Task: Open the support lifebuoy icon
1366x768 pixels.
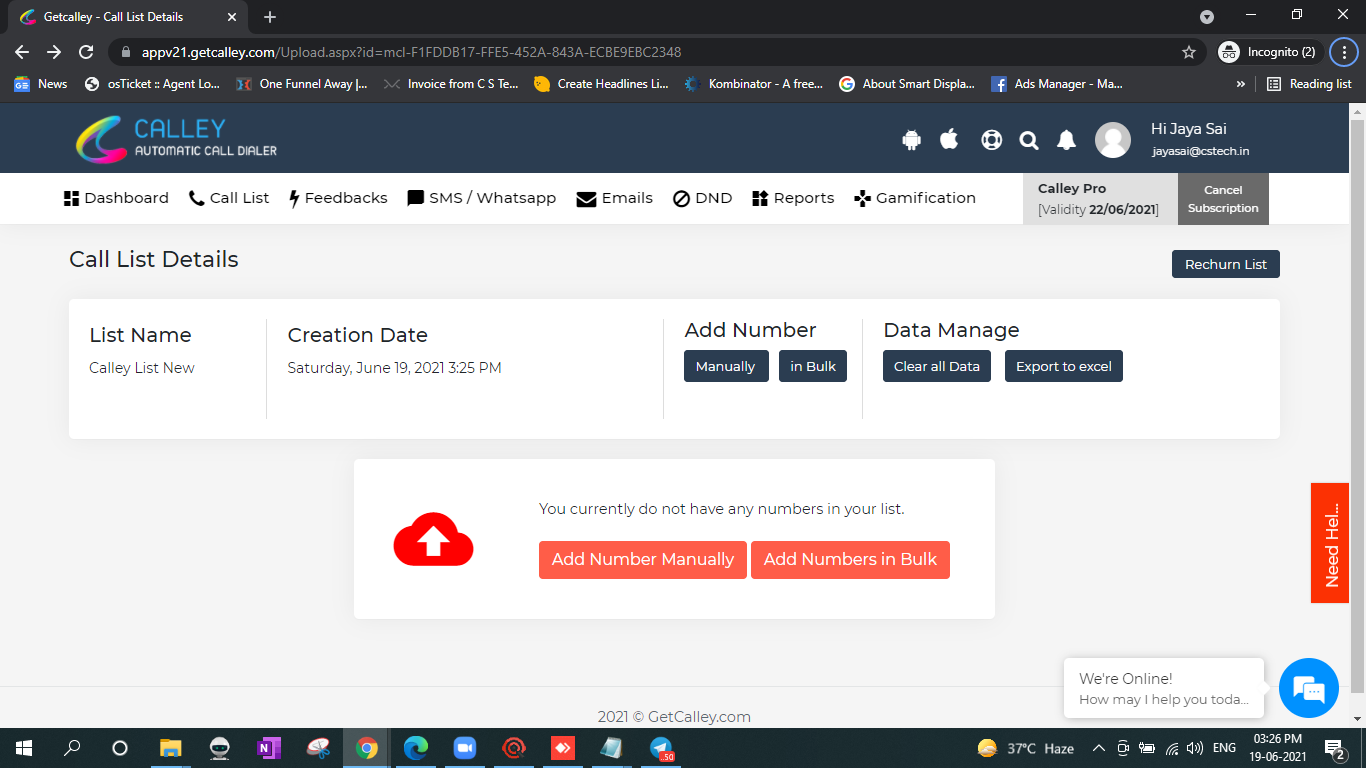Action: tap(991, 140)
